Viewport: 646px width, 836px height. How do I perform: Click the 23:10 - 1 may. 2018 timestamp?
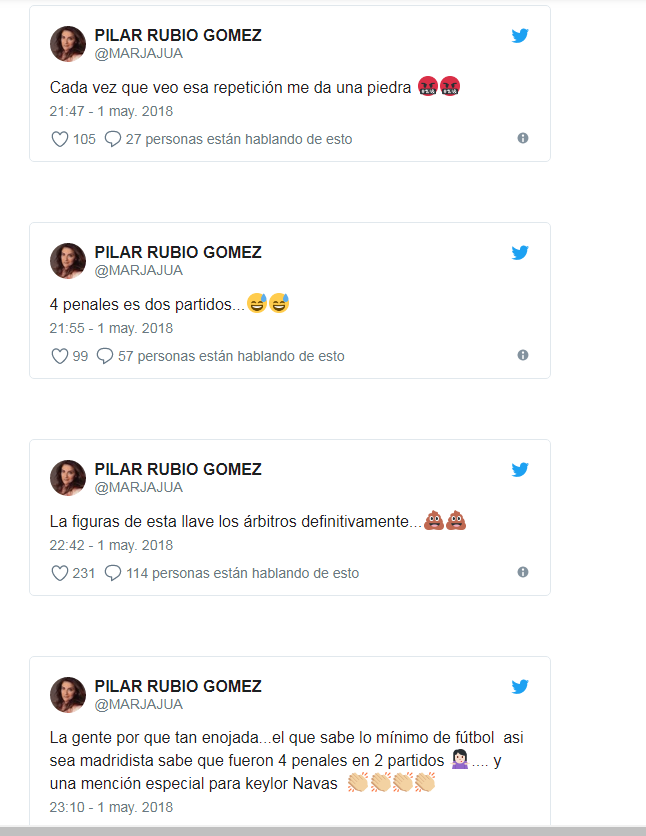point(111,807)
